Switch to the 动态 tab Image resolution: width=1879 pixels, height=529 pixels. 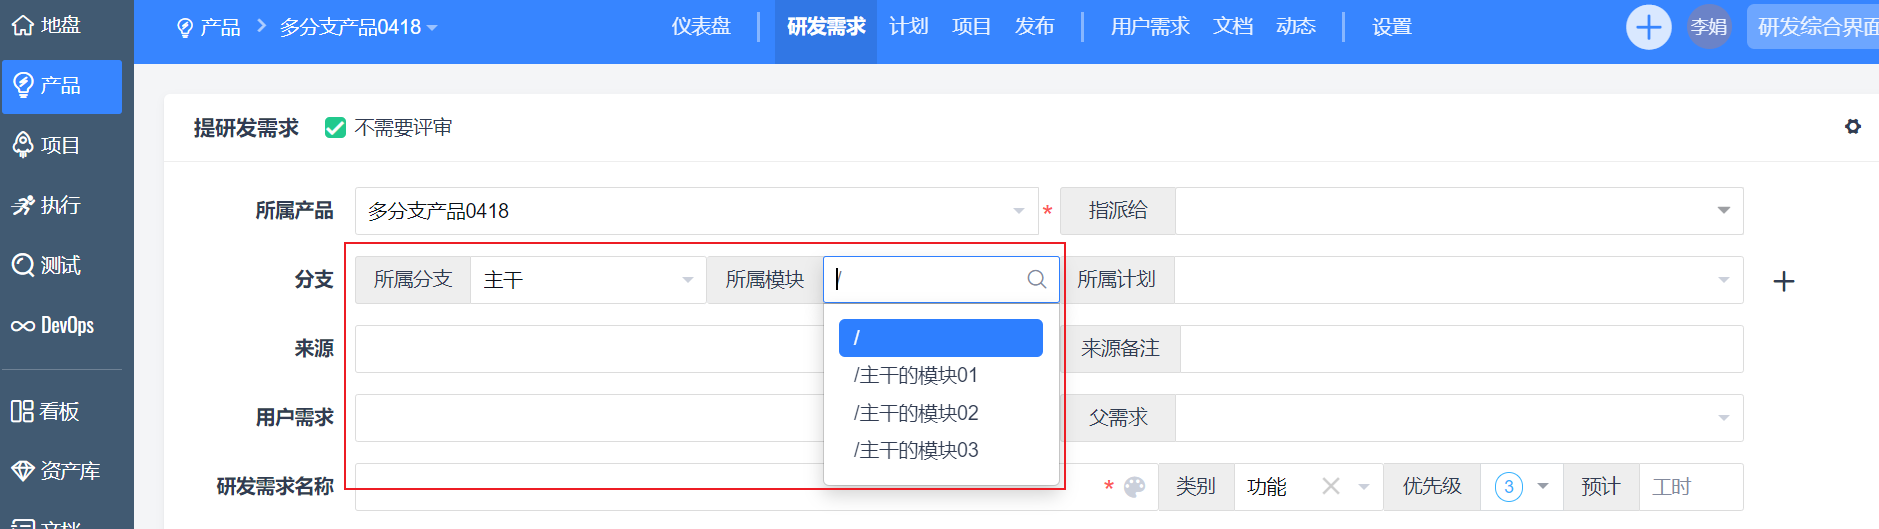[x=1296, y=27]
